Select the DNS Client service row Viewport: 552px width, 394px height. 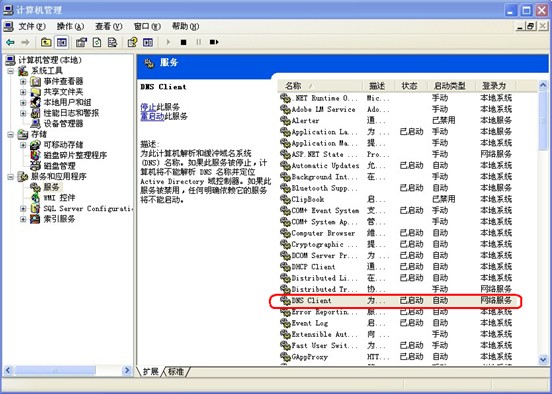coord(396,301)
